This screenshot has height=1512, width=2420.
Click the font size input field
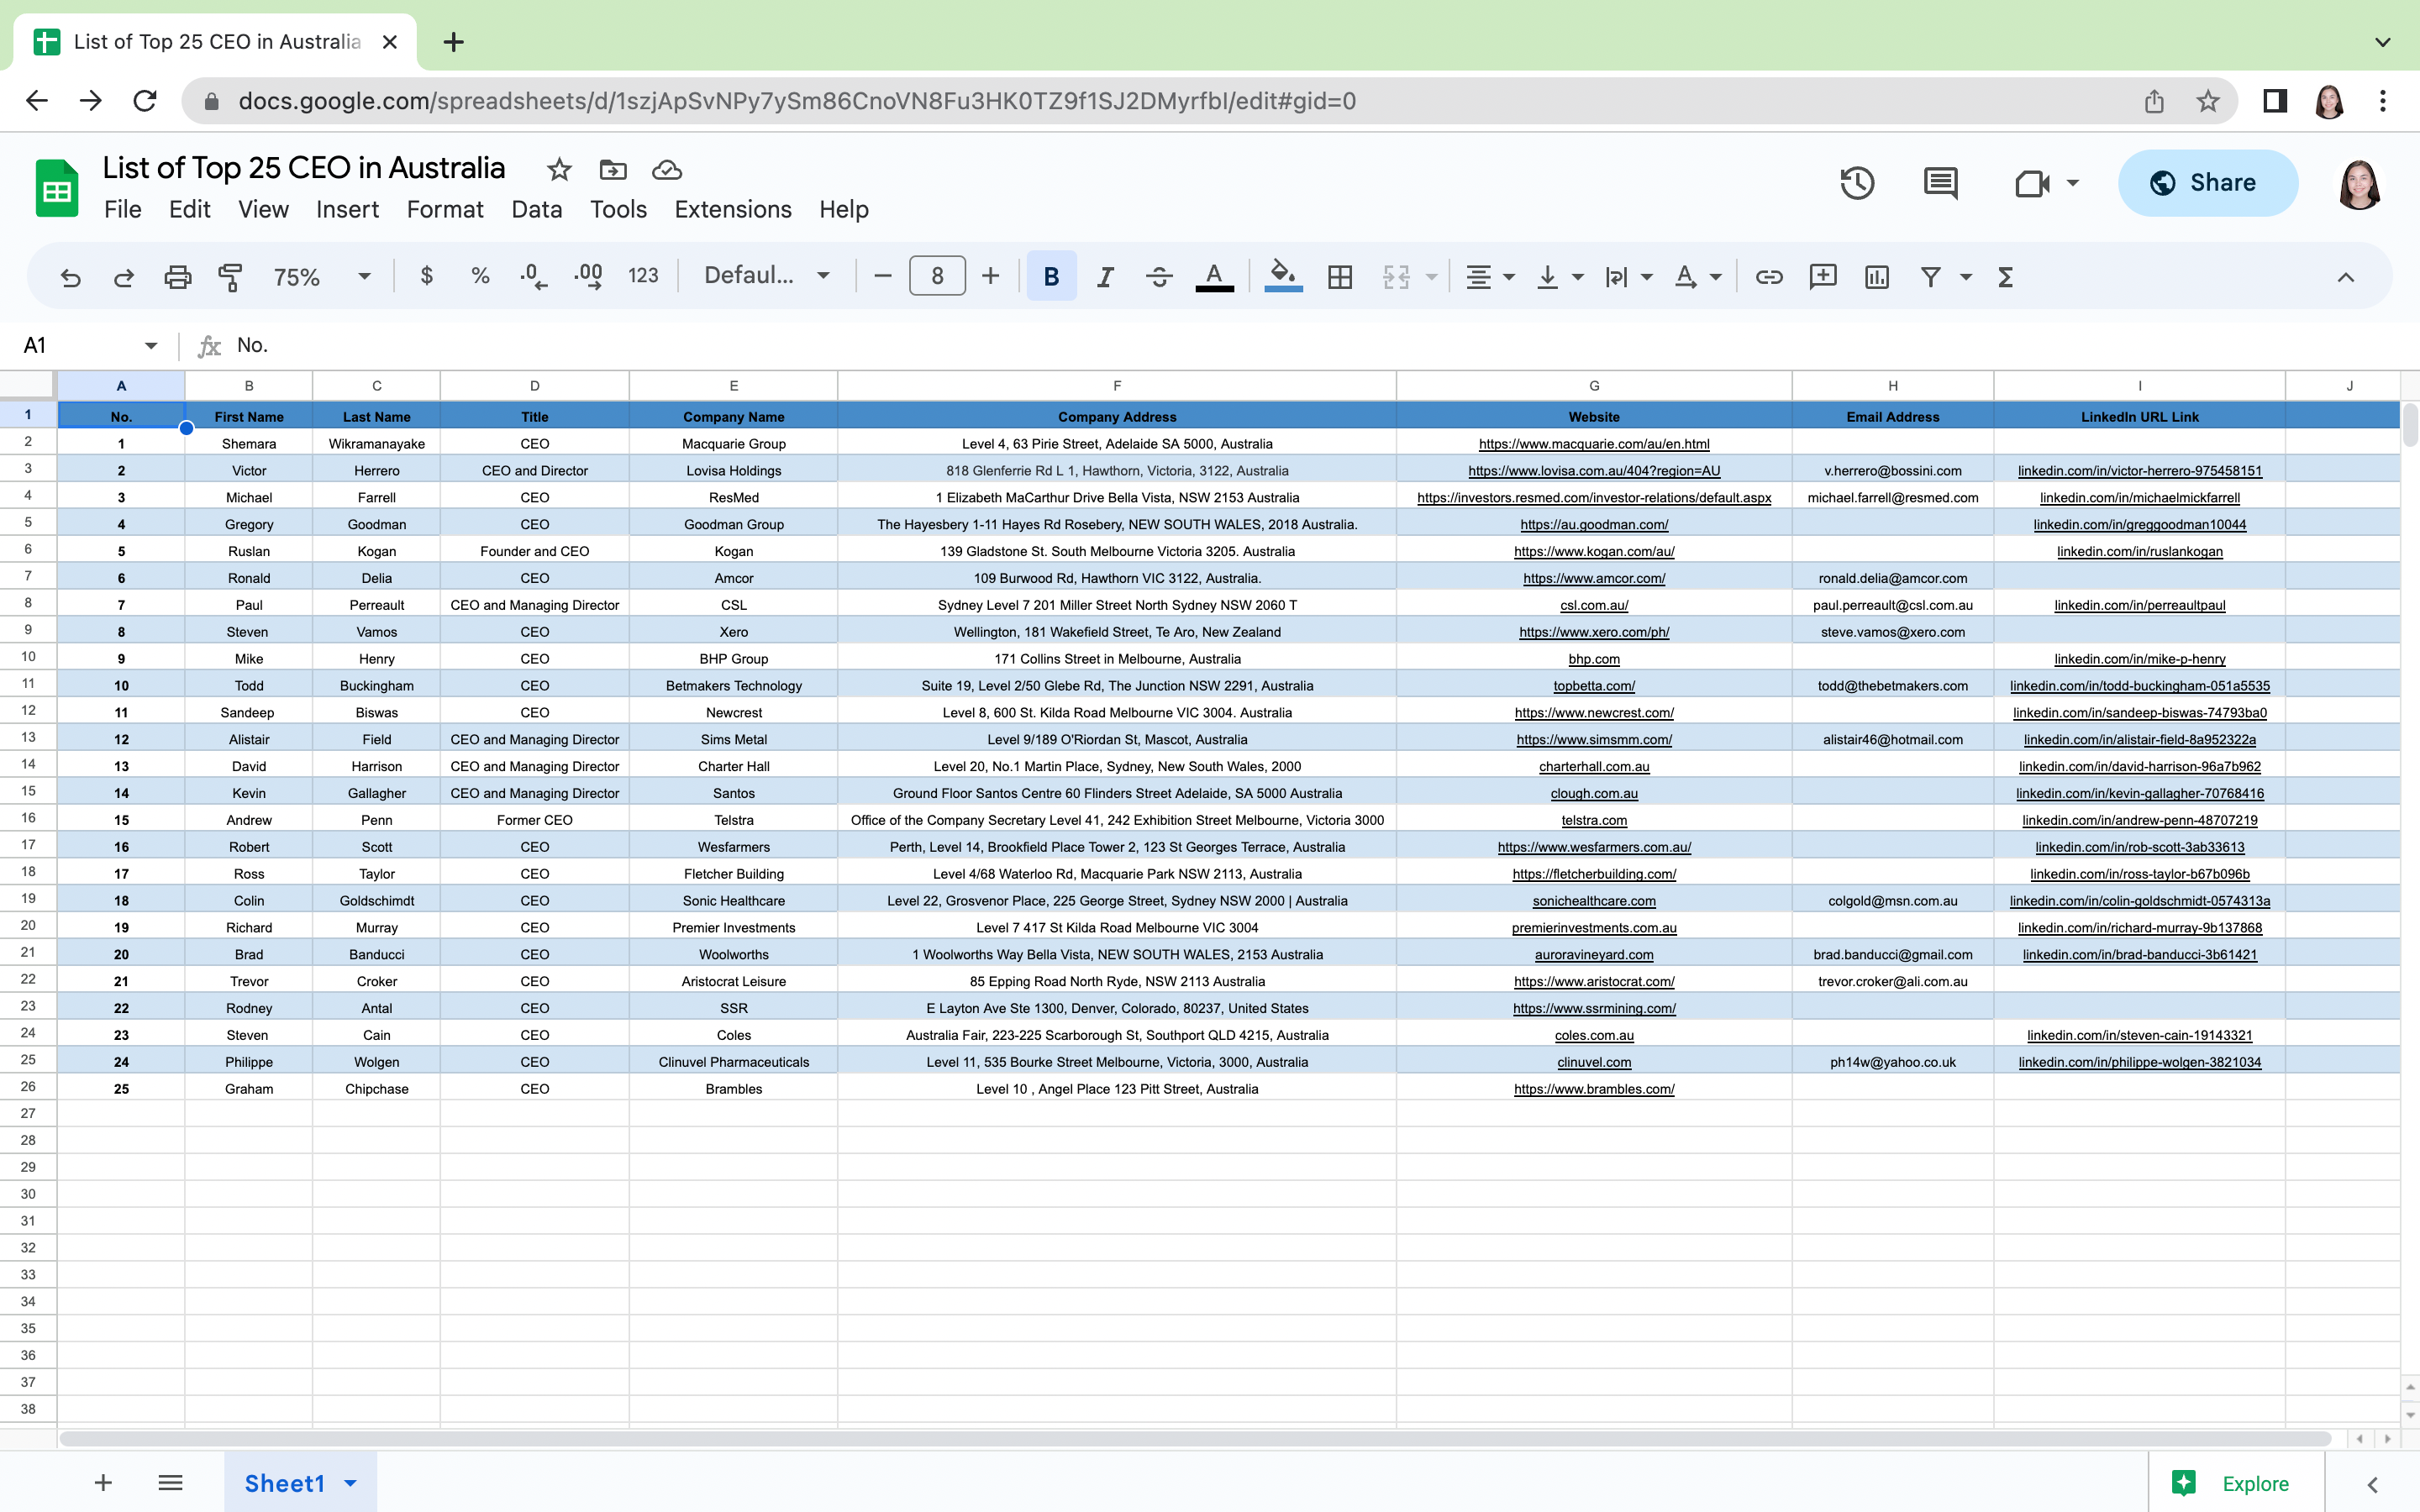pos(937,276)
